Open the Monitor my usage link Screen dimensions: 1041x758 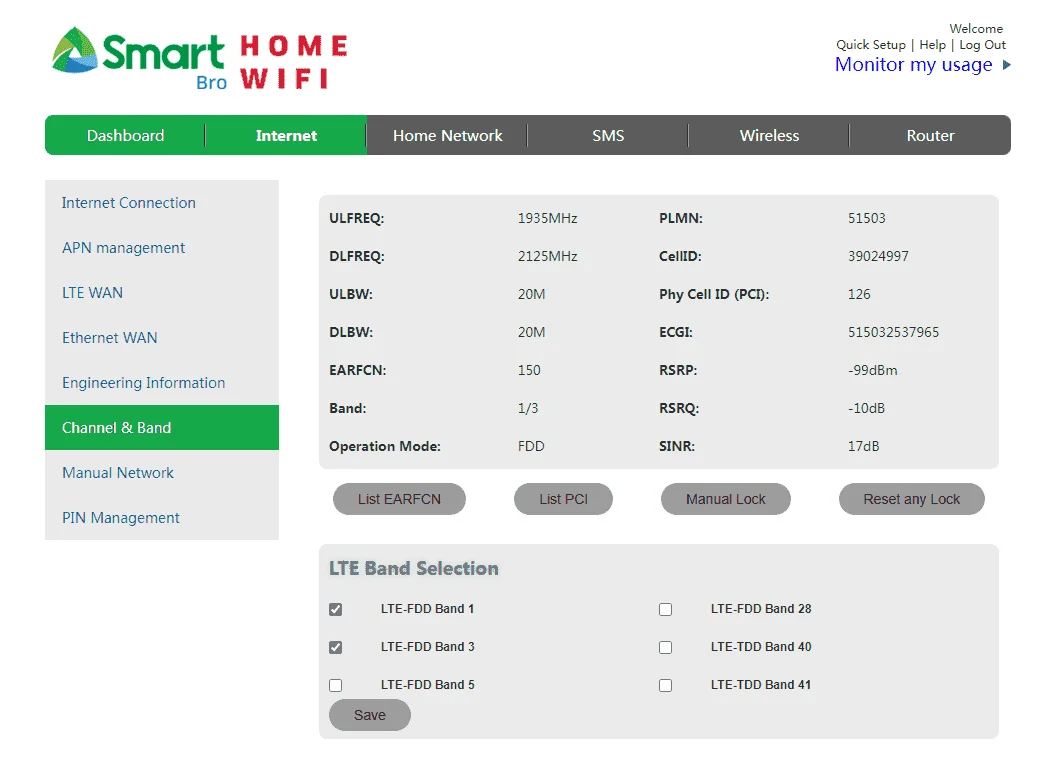[914, 65]
